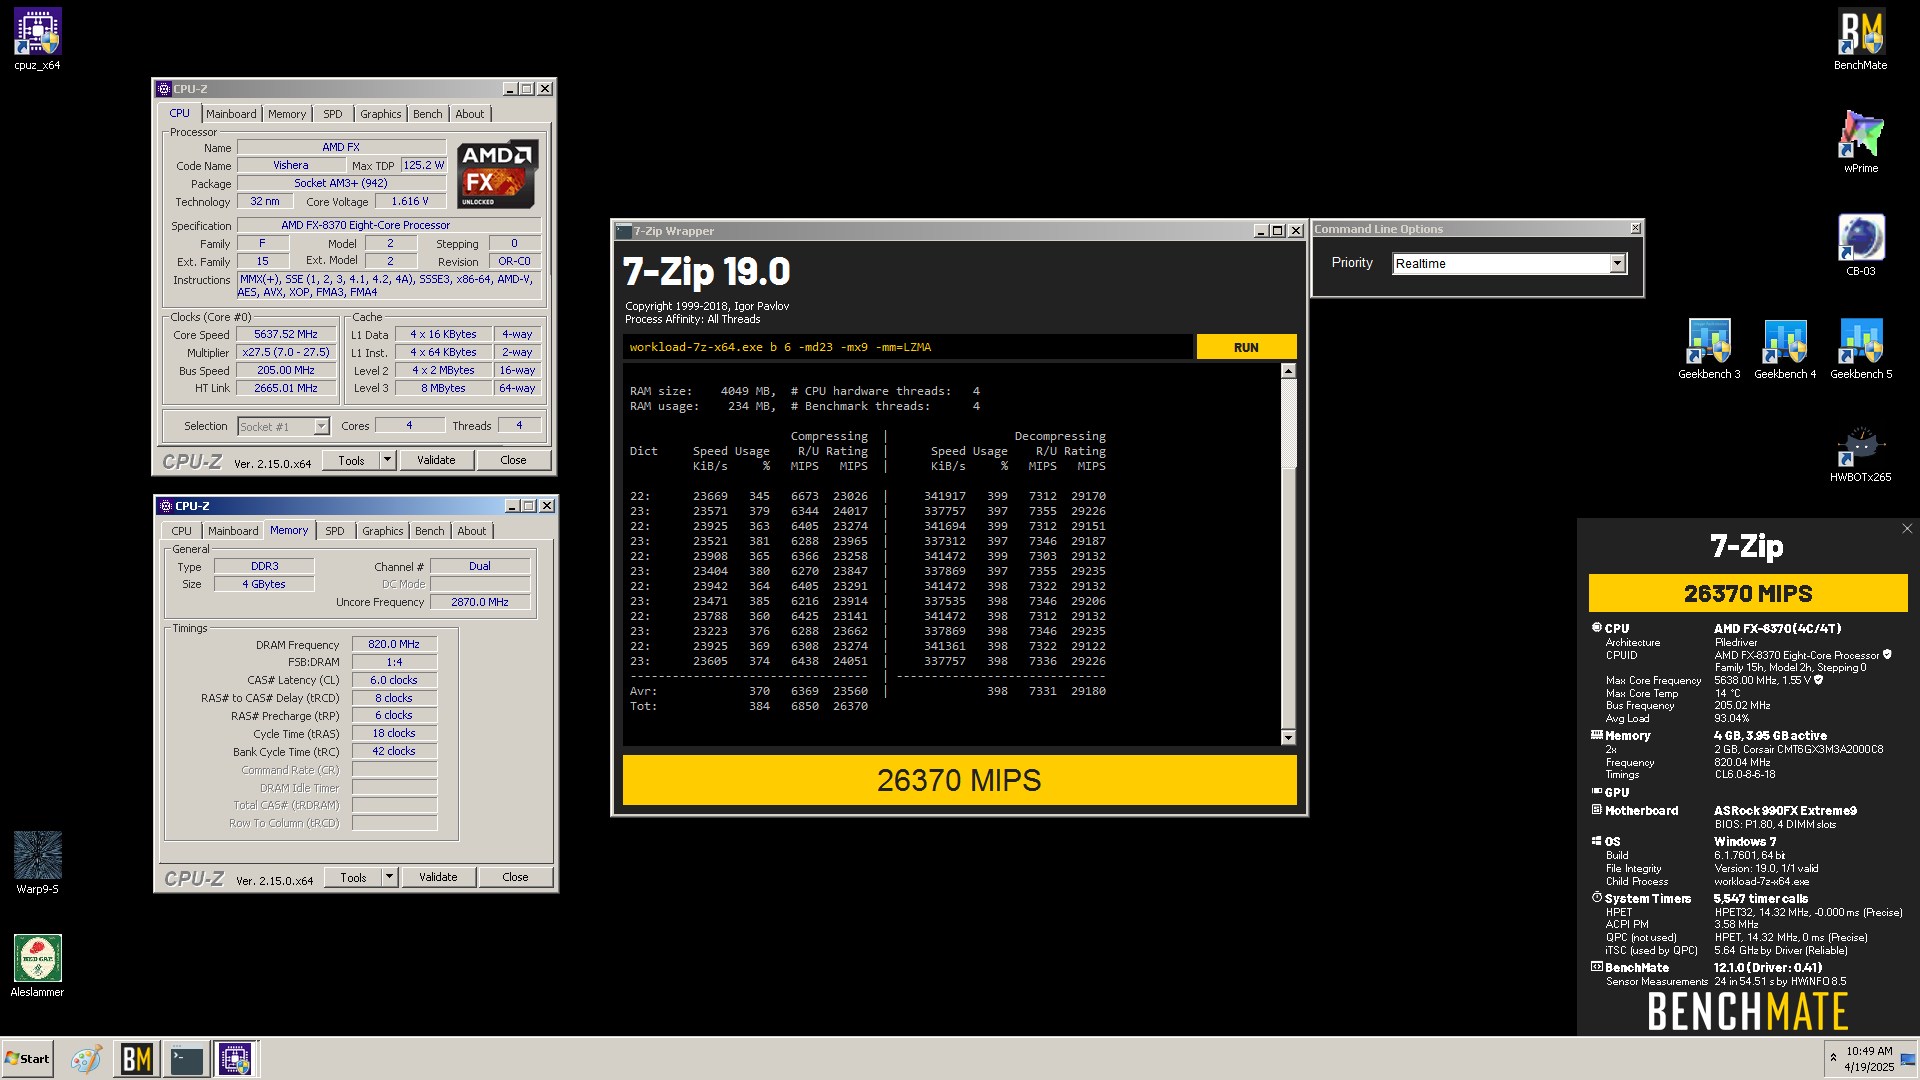Image resolution: width=1920 pixels, height=1080 pixels.
Task: Switch to CPU tab in lower CPU-Z
Action: [181, 531]
